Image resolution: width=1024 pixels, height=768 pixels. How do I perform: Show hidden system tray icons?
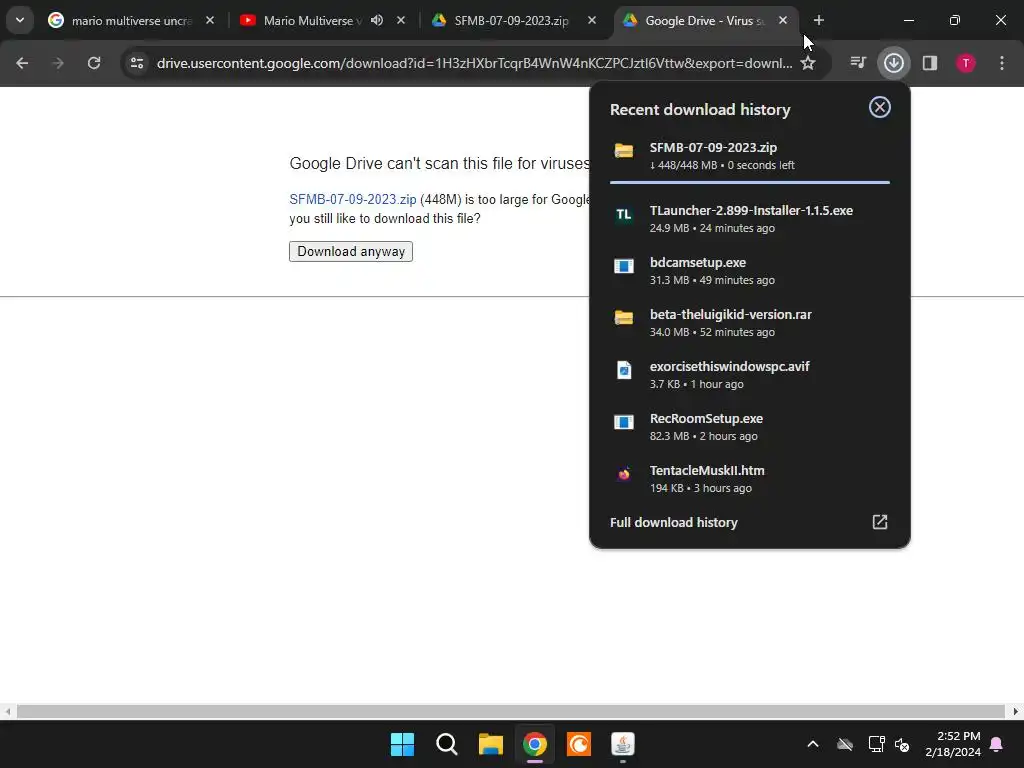tap(812, 744)
